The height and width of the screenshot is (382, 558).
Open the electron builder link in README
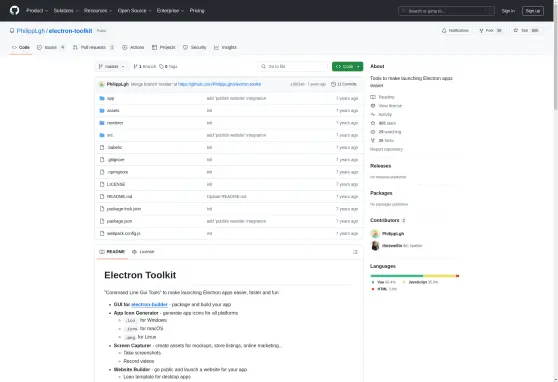[x=149, y=304]
